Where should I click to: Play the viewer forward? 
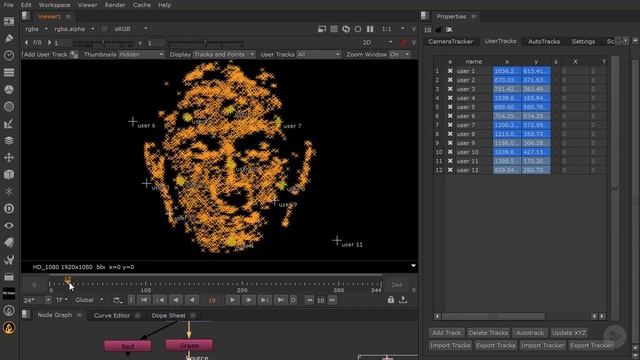(x=232, y=300)
